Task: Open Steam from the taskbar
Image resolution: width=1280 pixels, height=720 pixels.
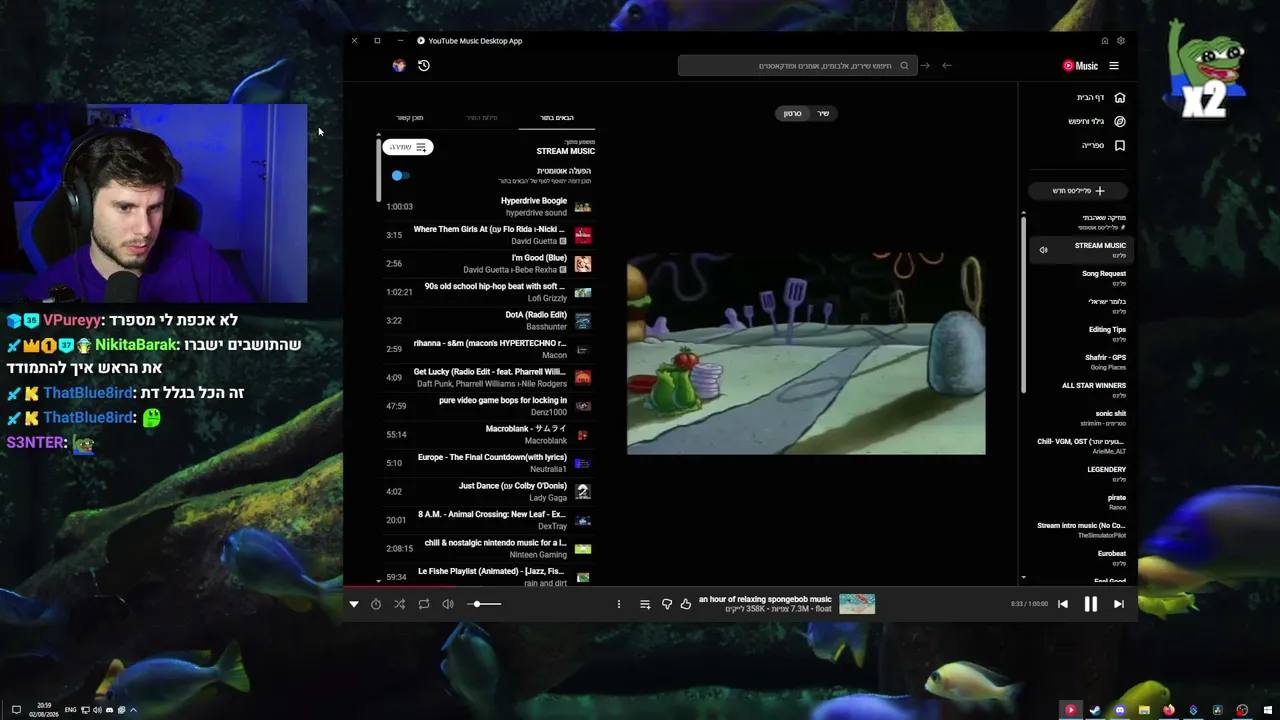Action: click(1095, 710)
